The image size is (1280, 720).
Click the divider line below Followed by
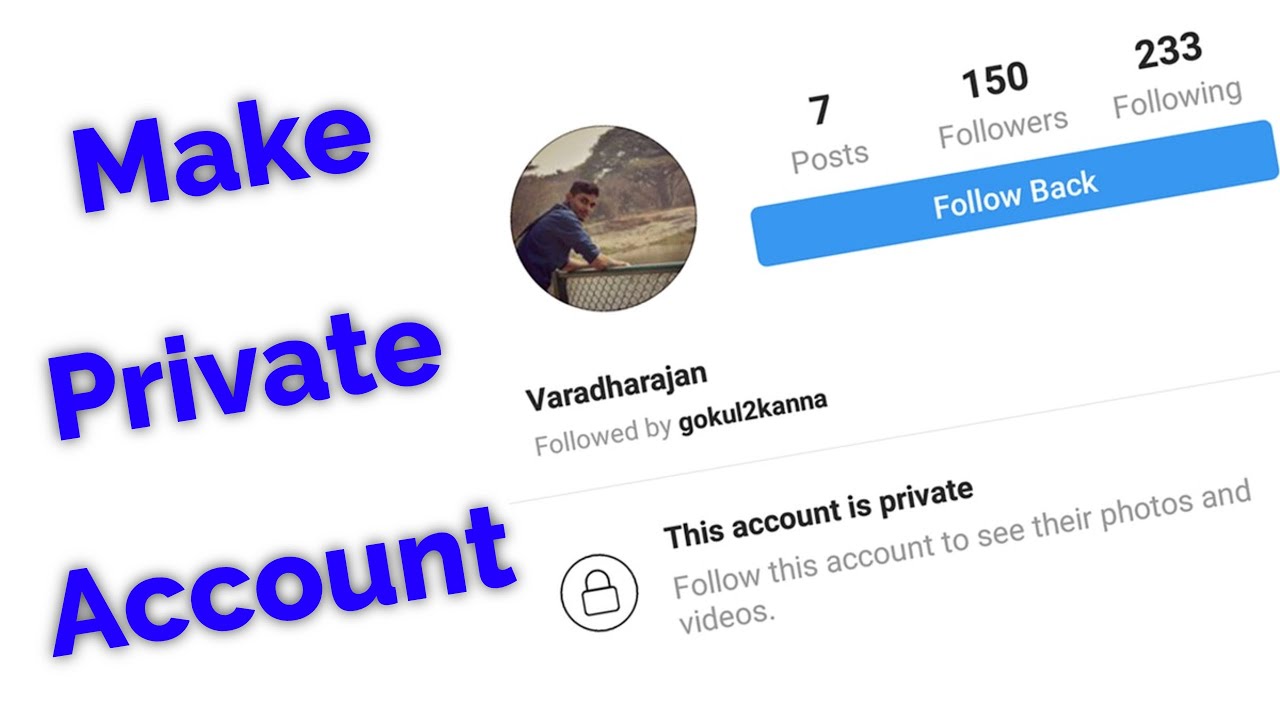894,434
